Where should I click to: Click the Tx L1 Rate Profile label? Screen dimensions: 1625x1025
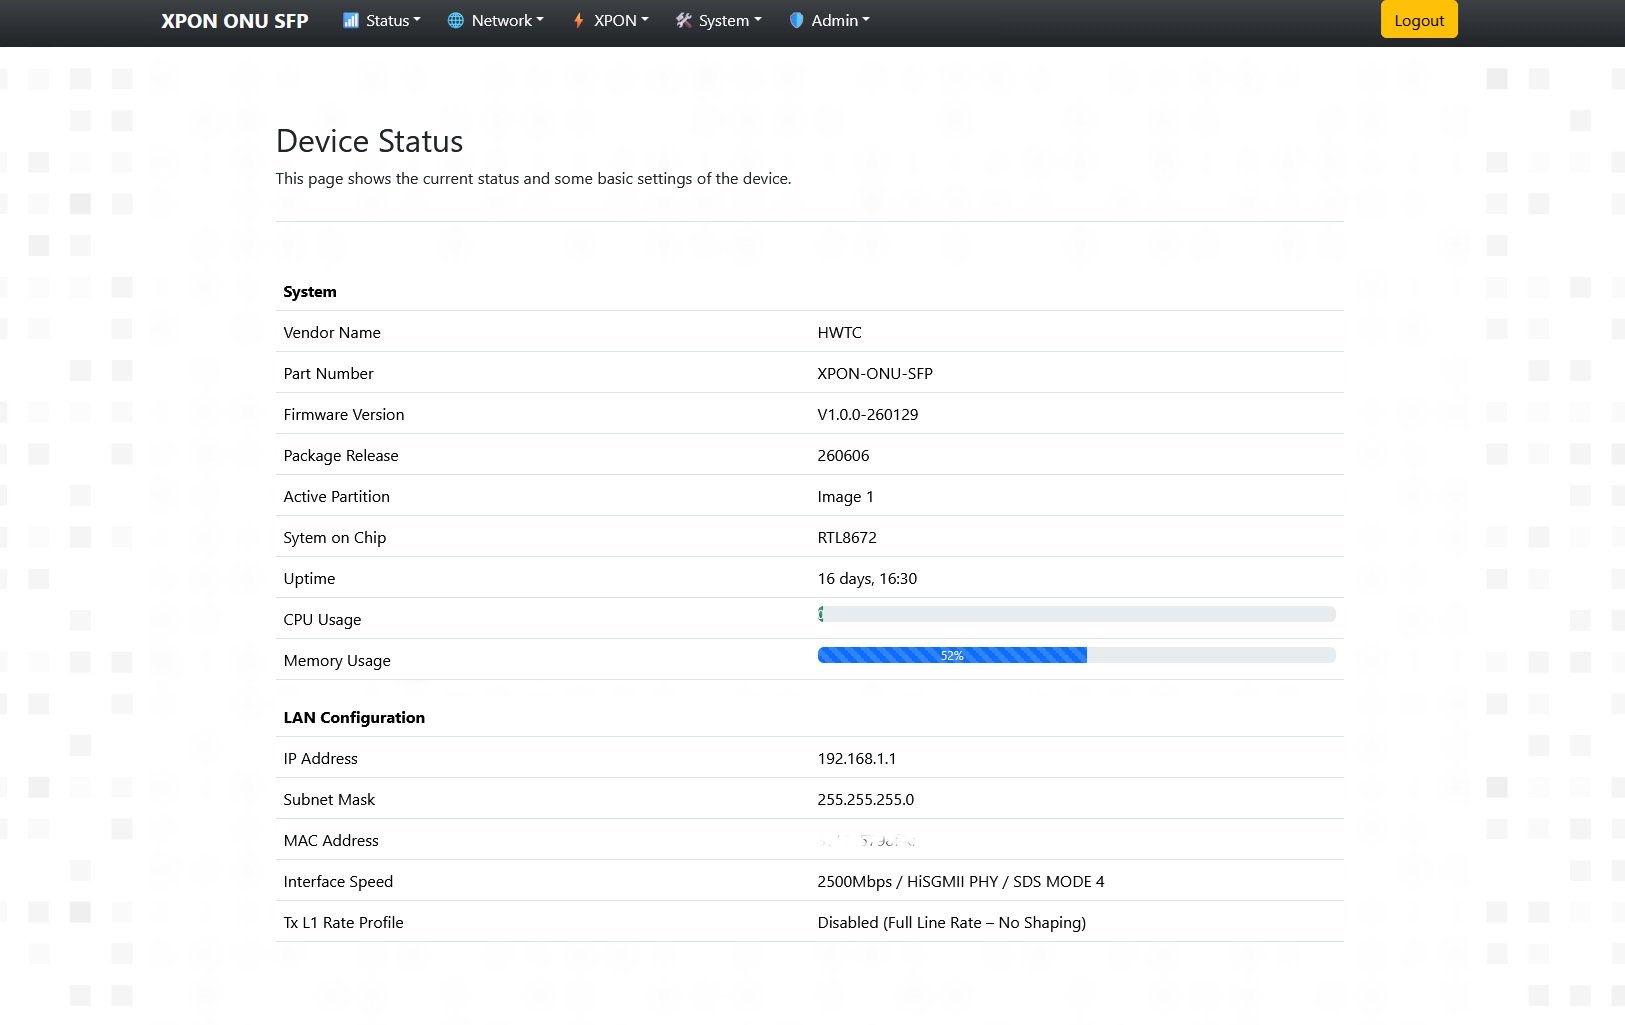point(343,922)
